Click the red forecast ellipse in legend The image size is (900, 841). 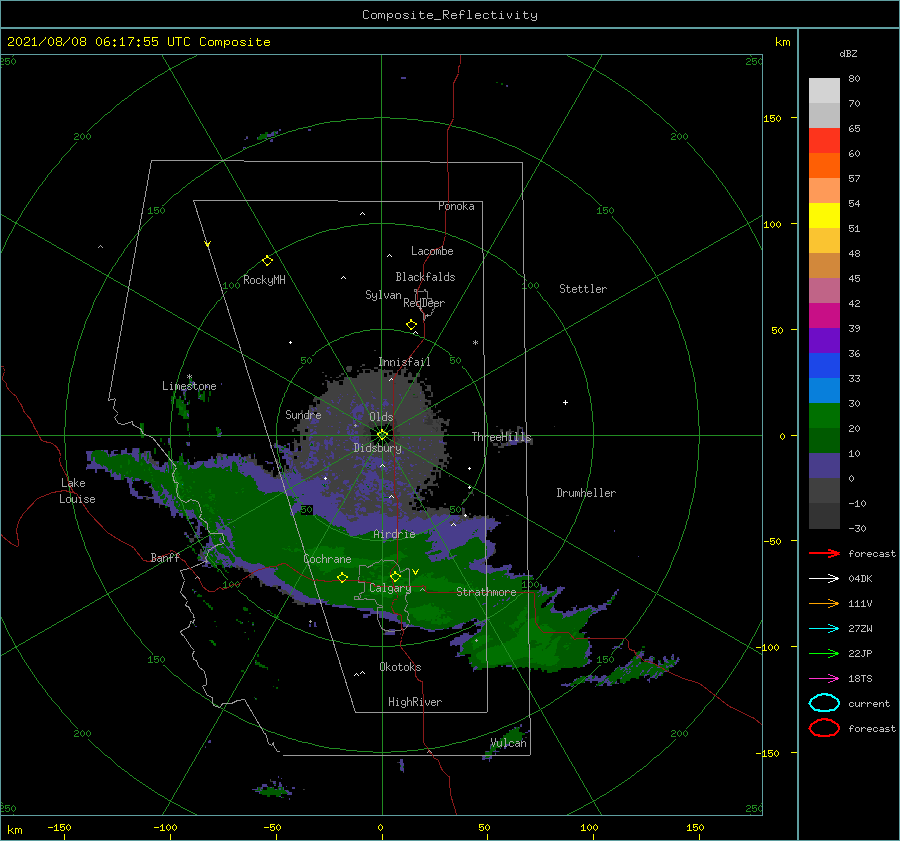coord(824,728)
